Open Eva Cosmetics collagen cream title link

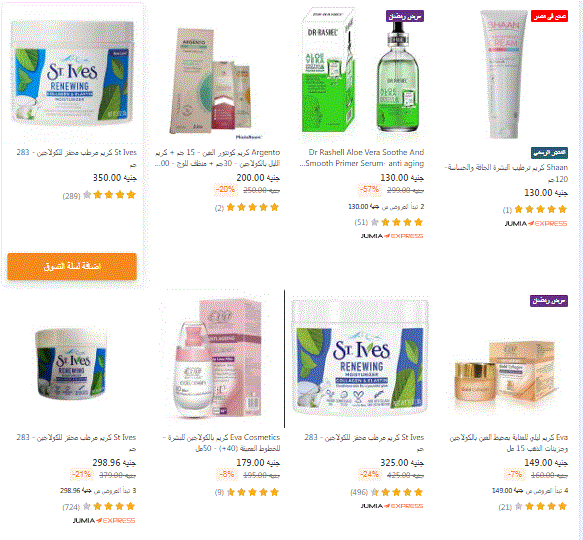coord(222,443)
